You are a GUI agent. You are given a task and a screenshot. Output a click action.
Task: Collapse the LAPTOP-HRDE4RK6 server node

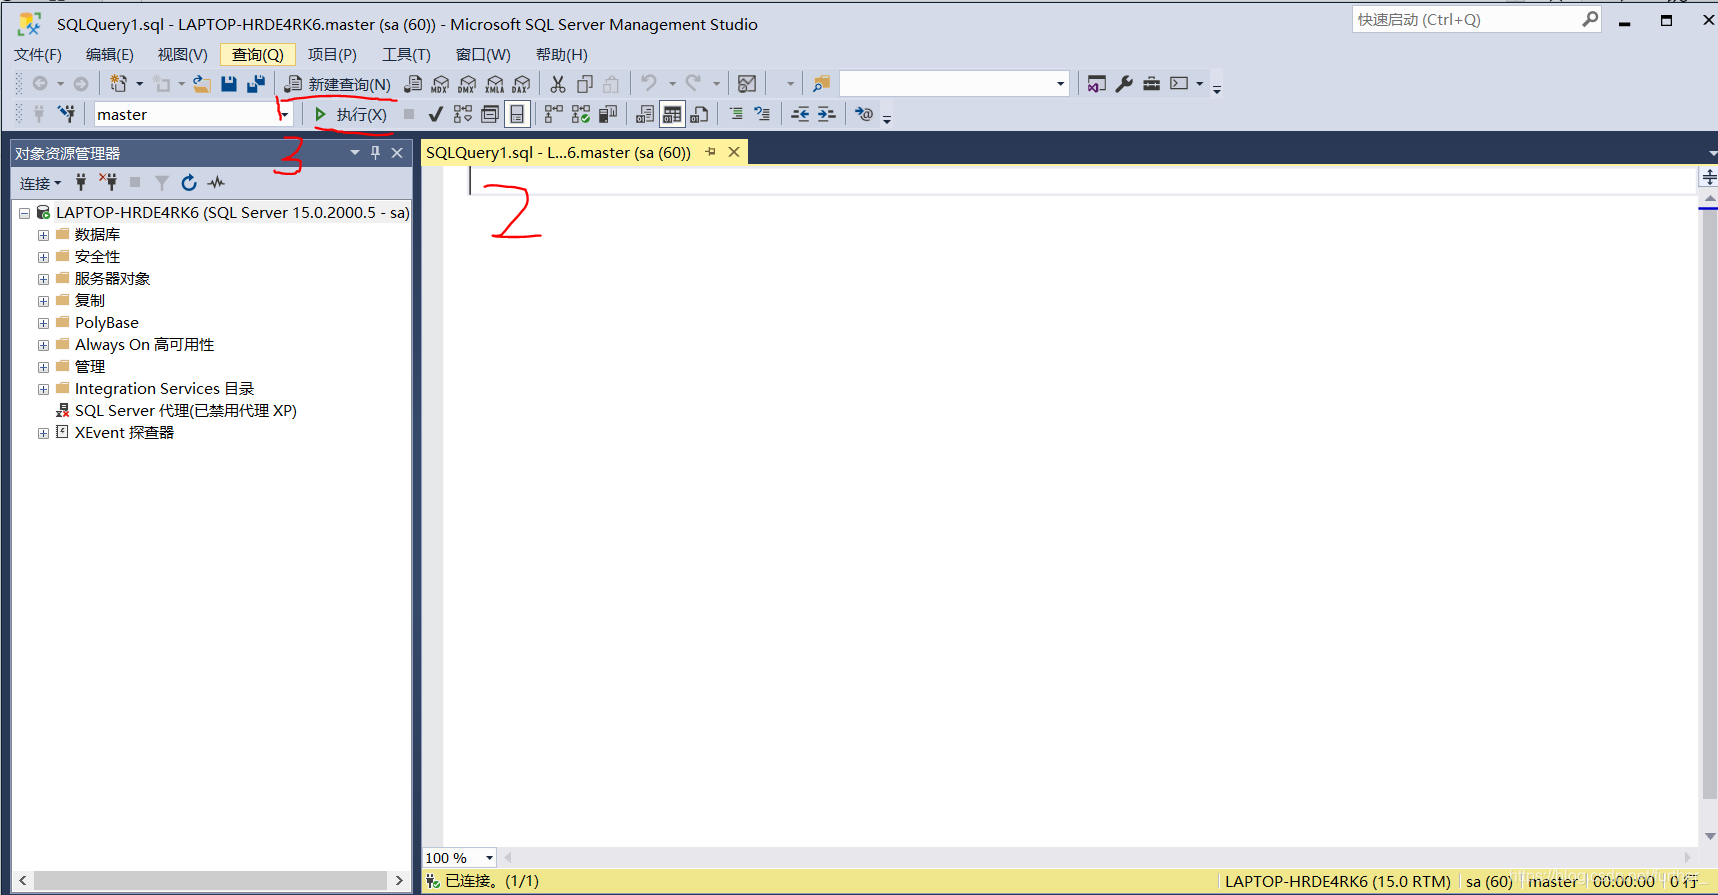(24, 213)
